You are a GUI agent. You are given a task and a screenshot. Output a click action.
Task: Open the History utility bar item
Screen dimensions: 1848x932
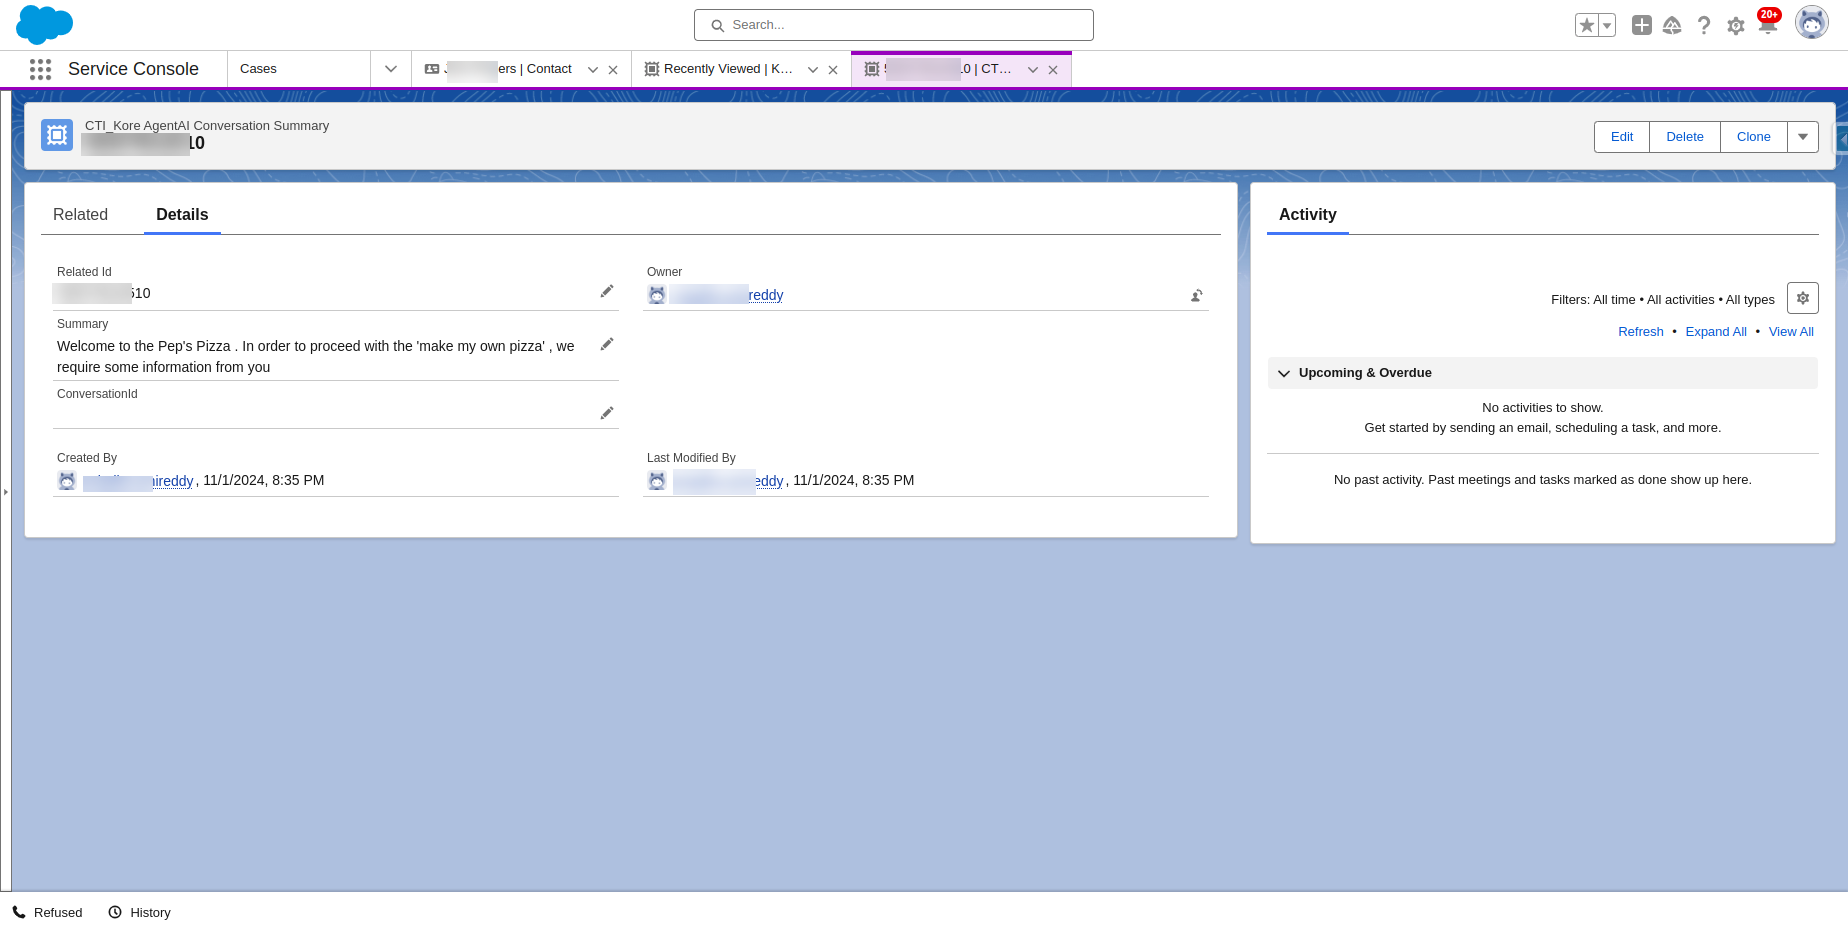click(140, 912)
